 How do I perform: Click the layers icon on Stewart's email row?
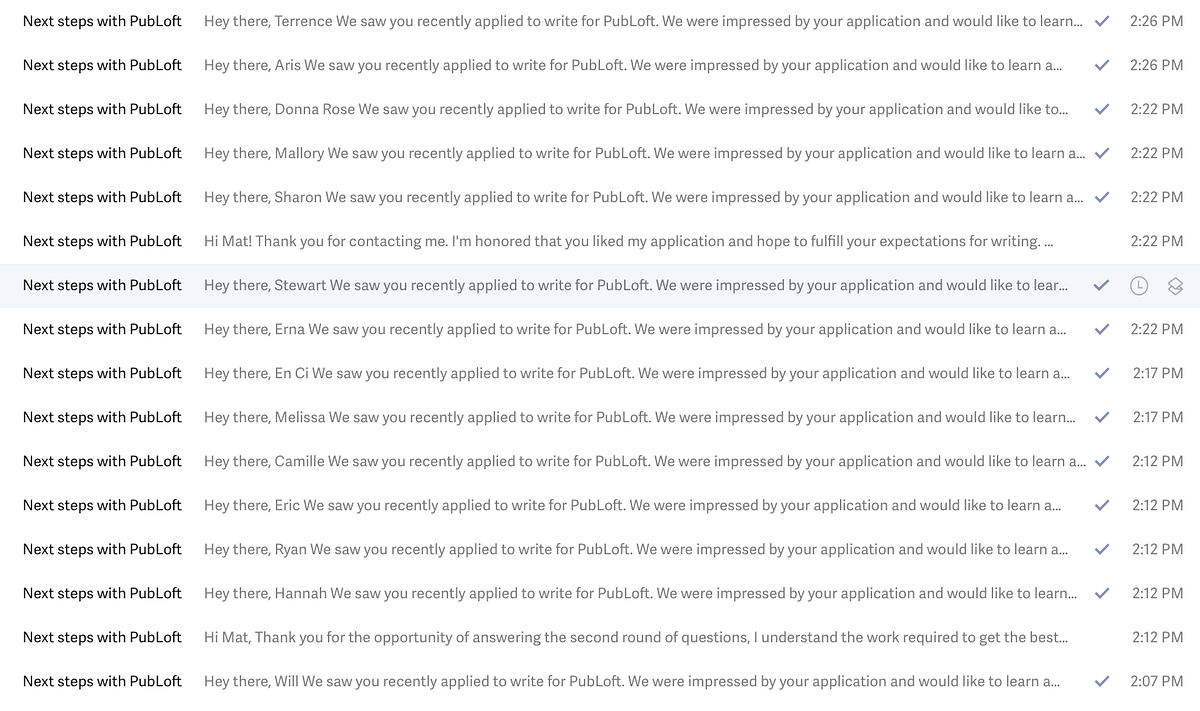click(1175, 285)
